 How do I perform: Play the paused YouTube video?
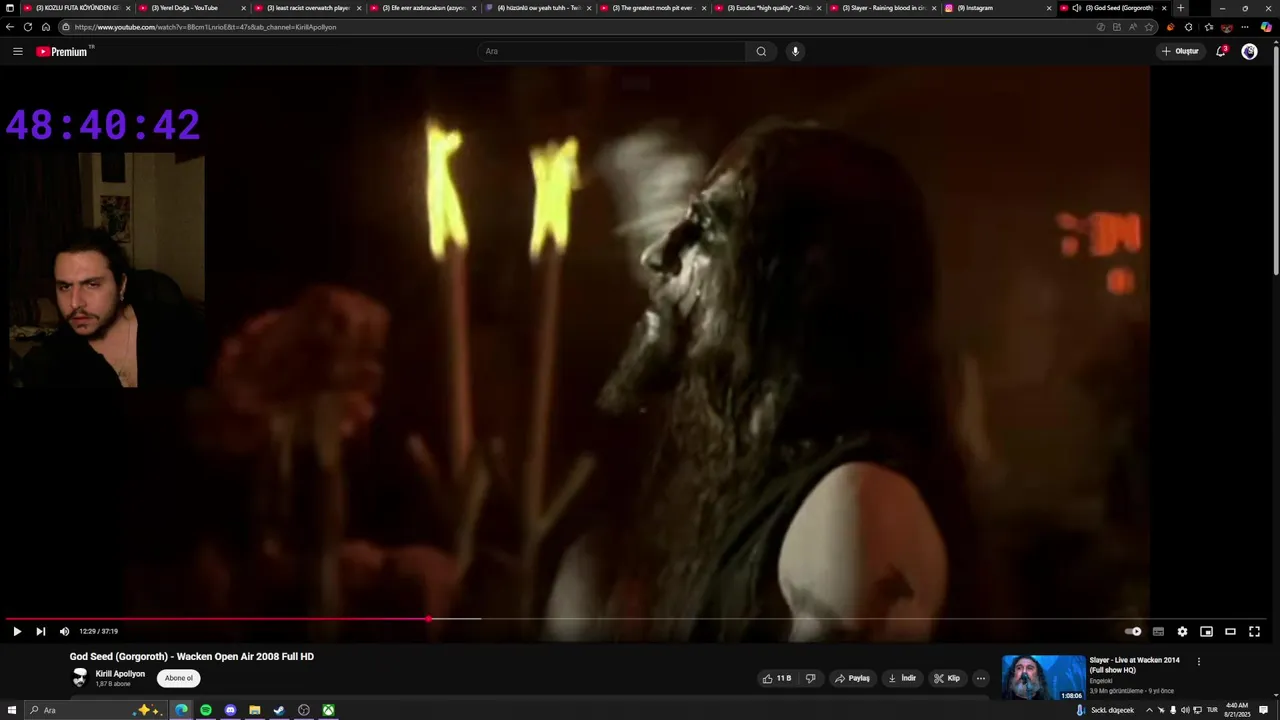(x=17, y=631)
